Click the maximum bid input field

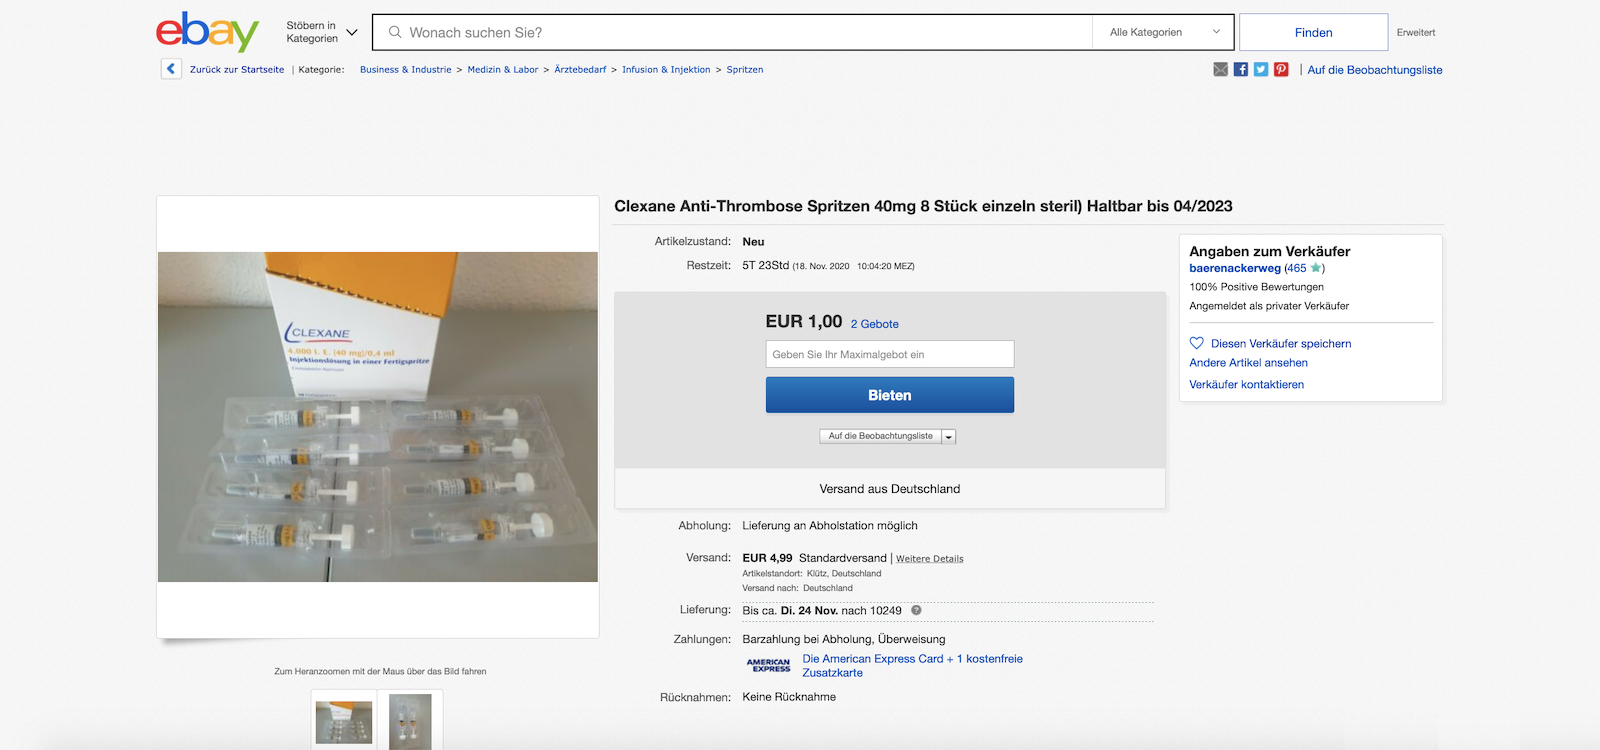click(889, 354)
